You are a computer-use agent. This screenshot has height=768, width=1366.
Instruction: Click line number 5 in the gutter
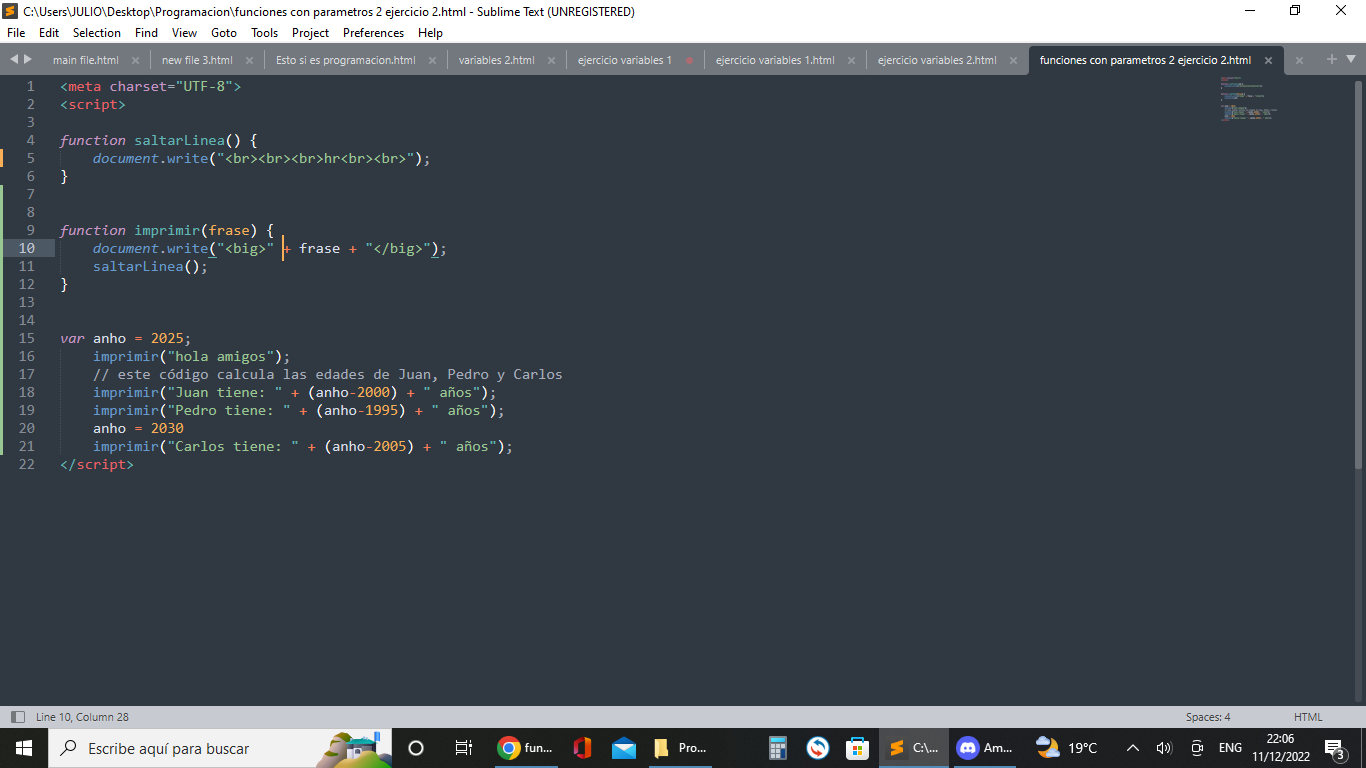(x=30, y=158)
